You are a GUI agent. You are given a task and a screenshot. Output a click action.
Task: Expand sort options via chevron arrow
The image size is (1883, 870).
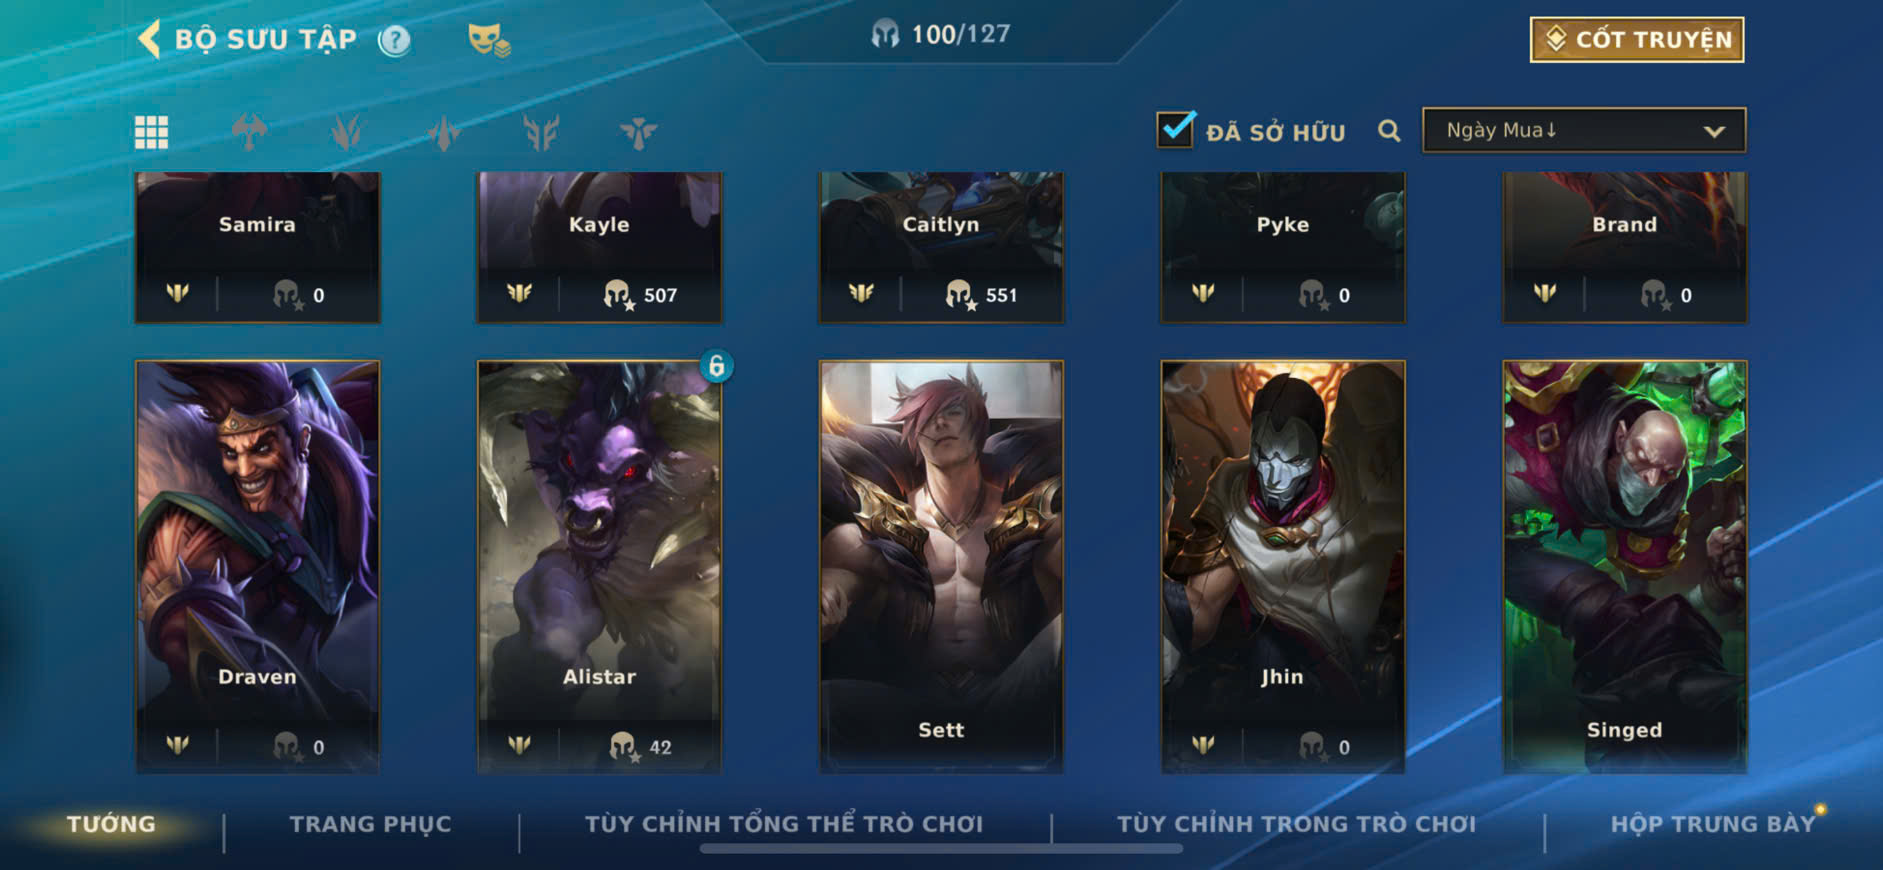tap(1714, 132)
